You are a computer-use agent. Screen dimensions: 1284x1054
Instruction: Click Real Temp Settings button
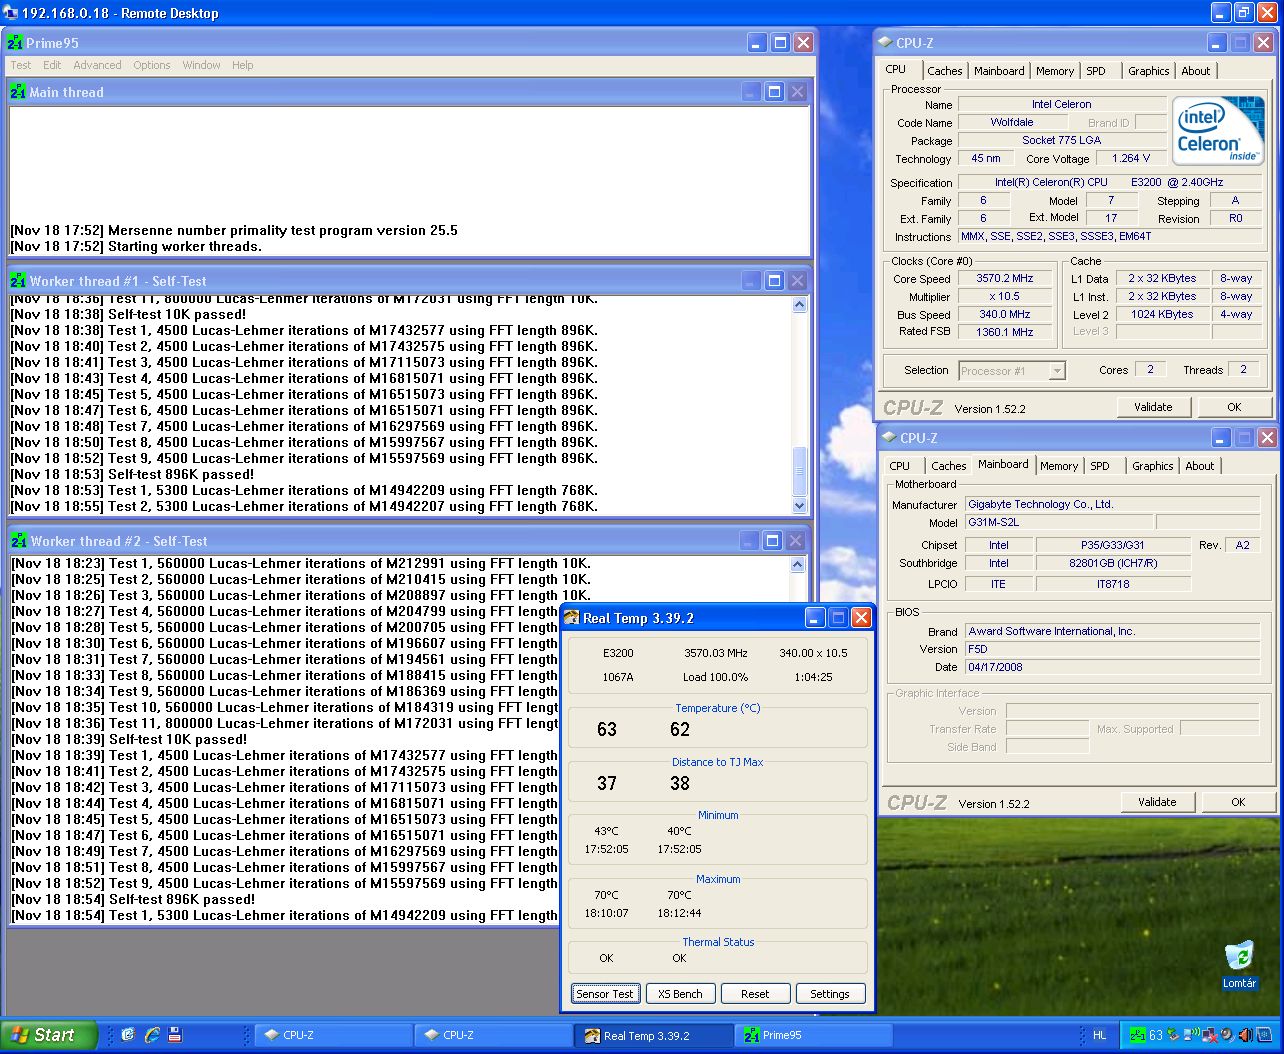(829, 994)
